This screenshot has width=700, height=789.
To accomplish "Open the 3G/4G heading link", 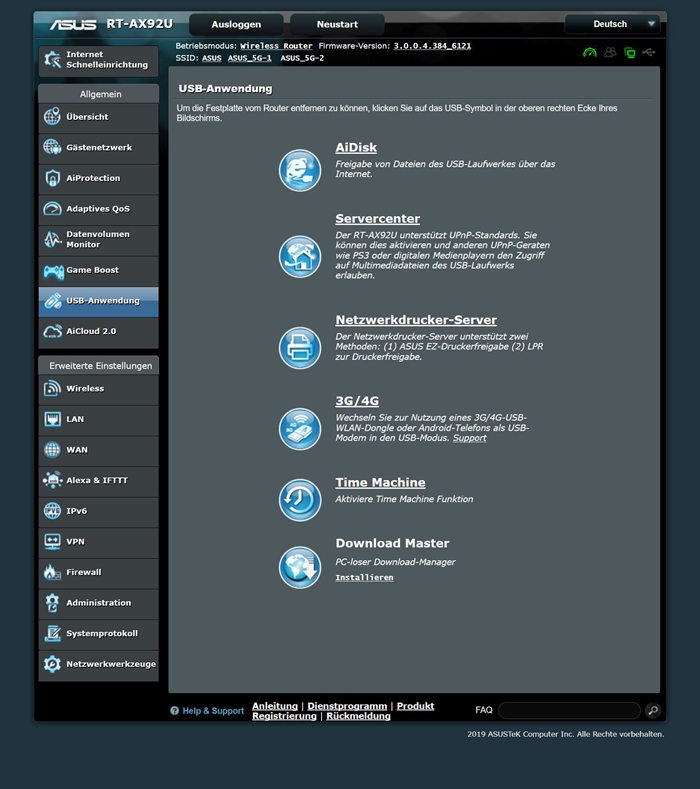I will click(357, 401).
